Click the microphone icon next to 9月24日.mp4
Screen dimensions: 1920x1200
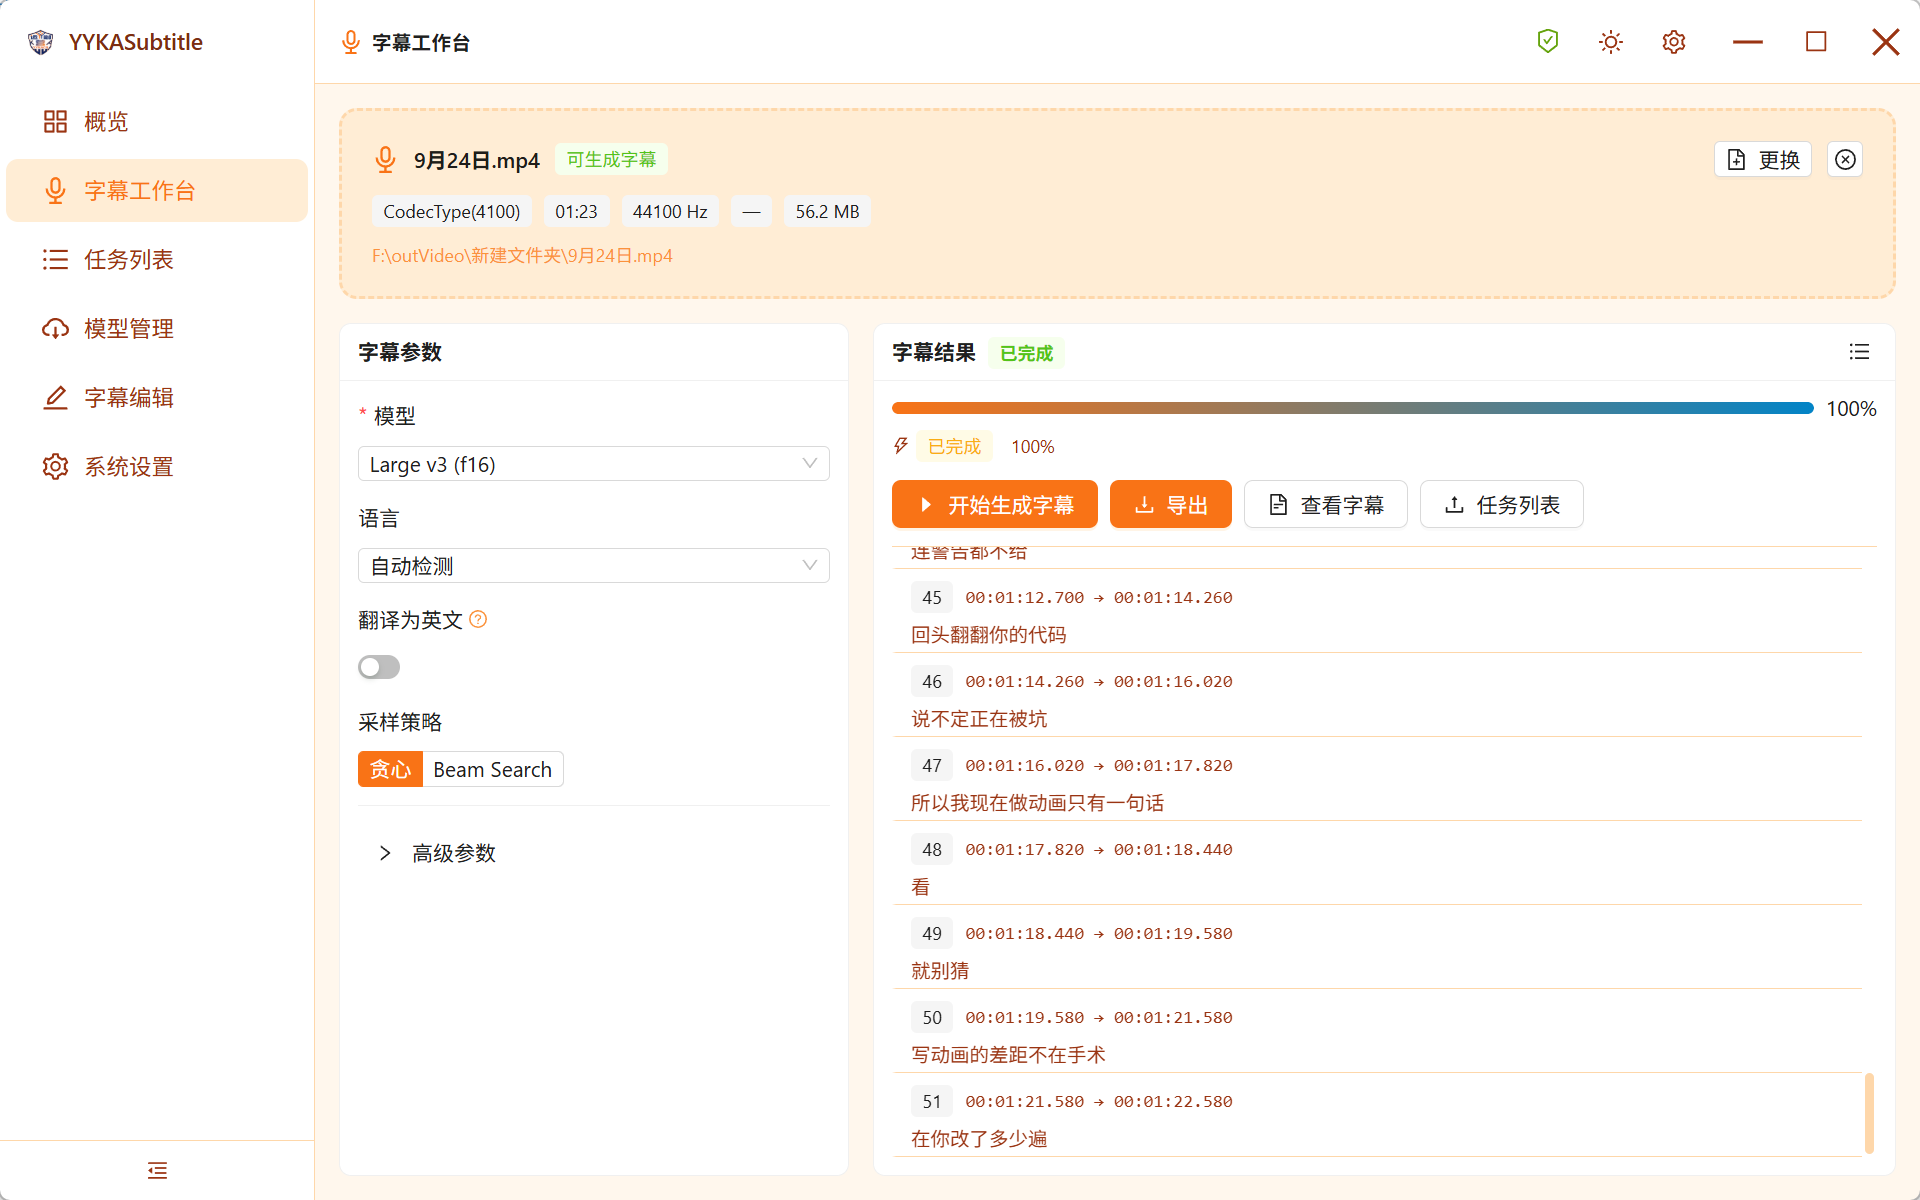(x=385, y=160)
